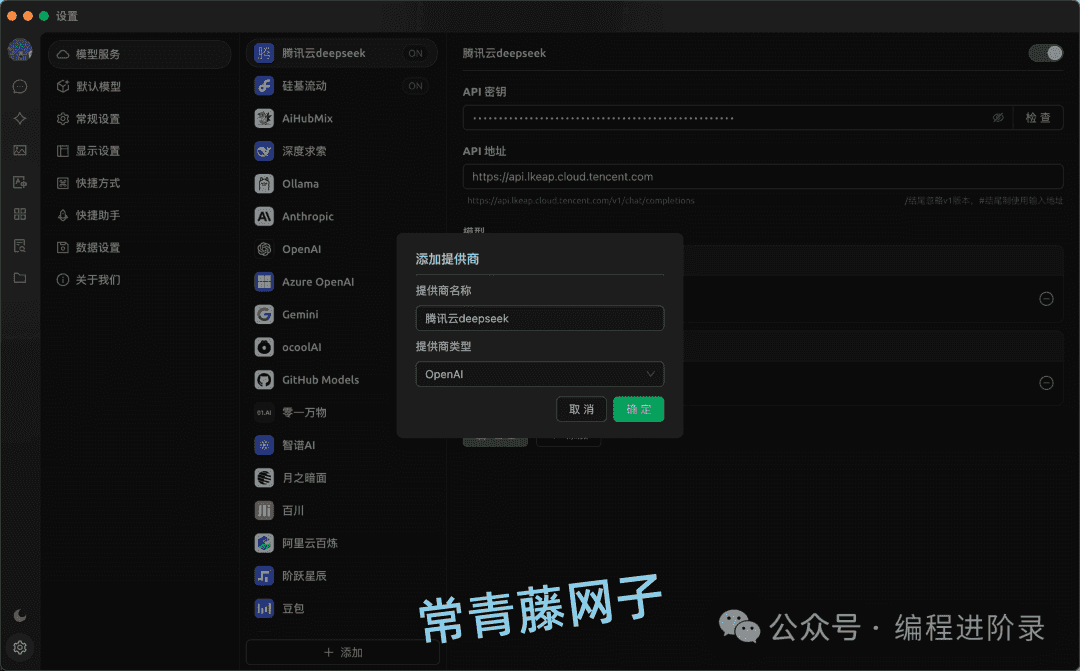Select 百川 provider

[341, 510]
